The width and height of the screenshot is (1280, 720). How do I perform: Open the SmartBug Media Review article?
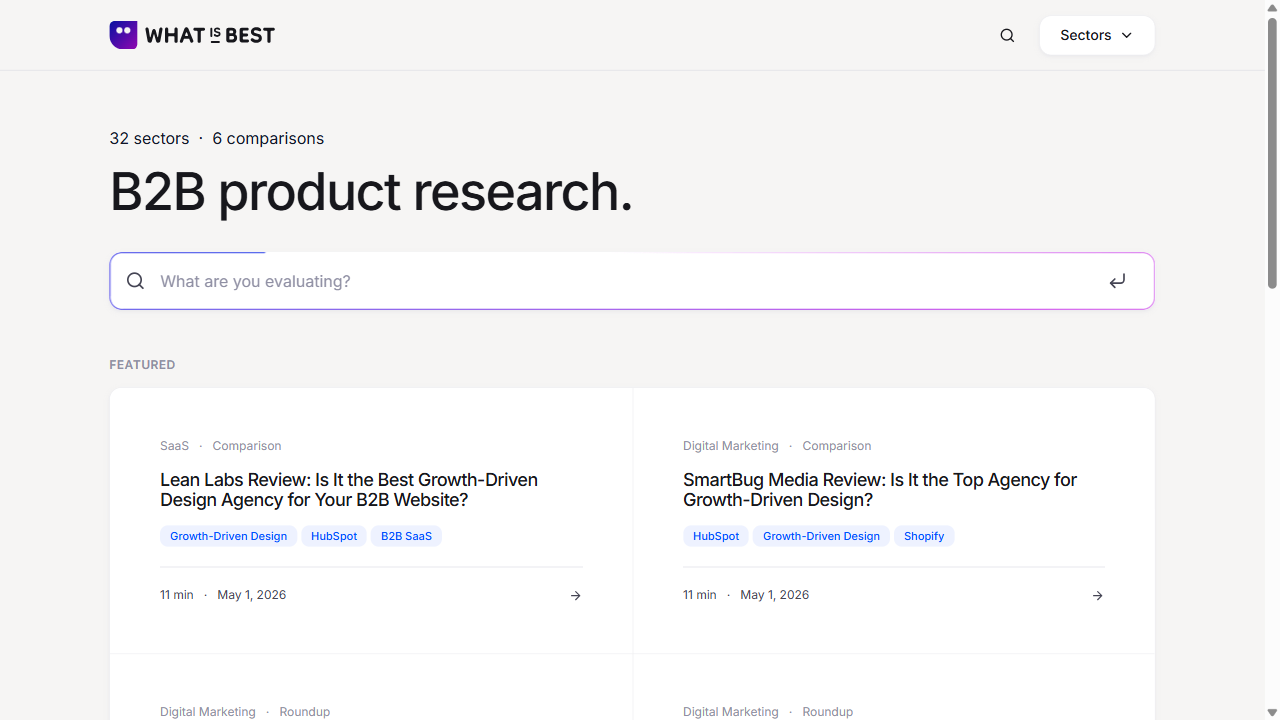click(880, 490)
